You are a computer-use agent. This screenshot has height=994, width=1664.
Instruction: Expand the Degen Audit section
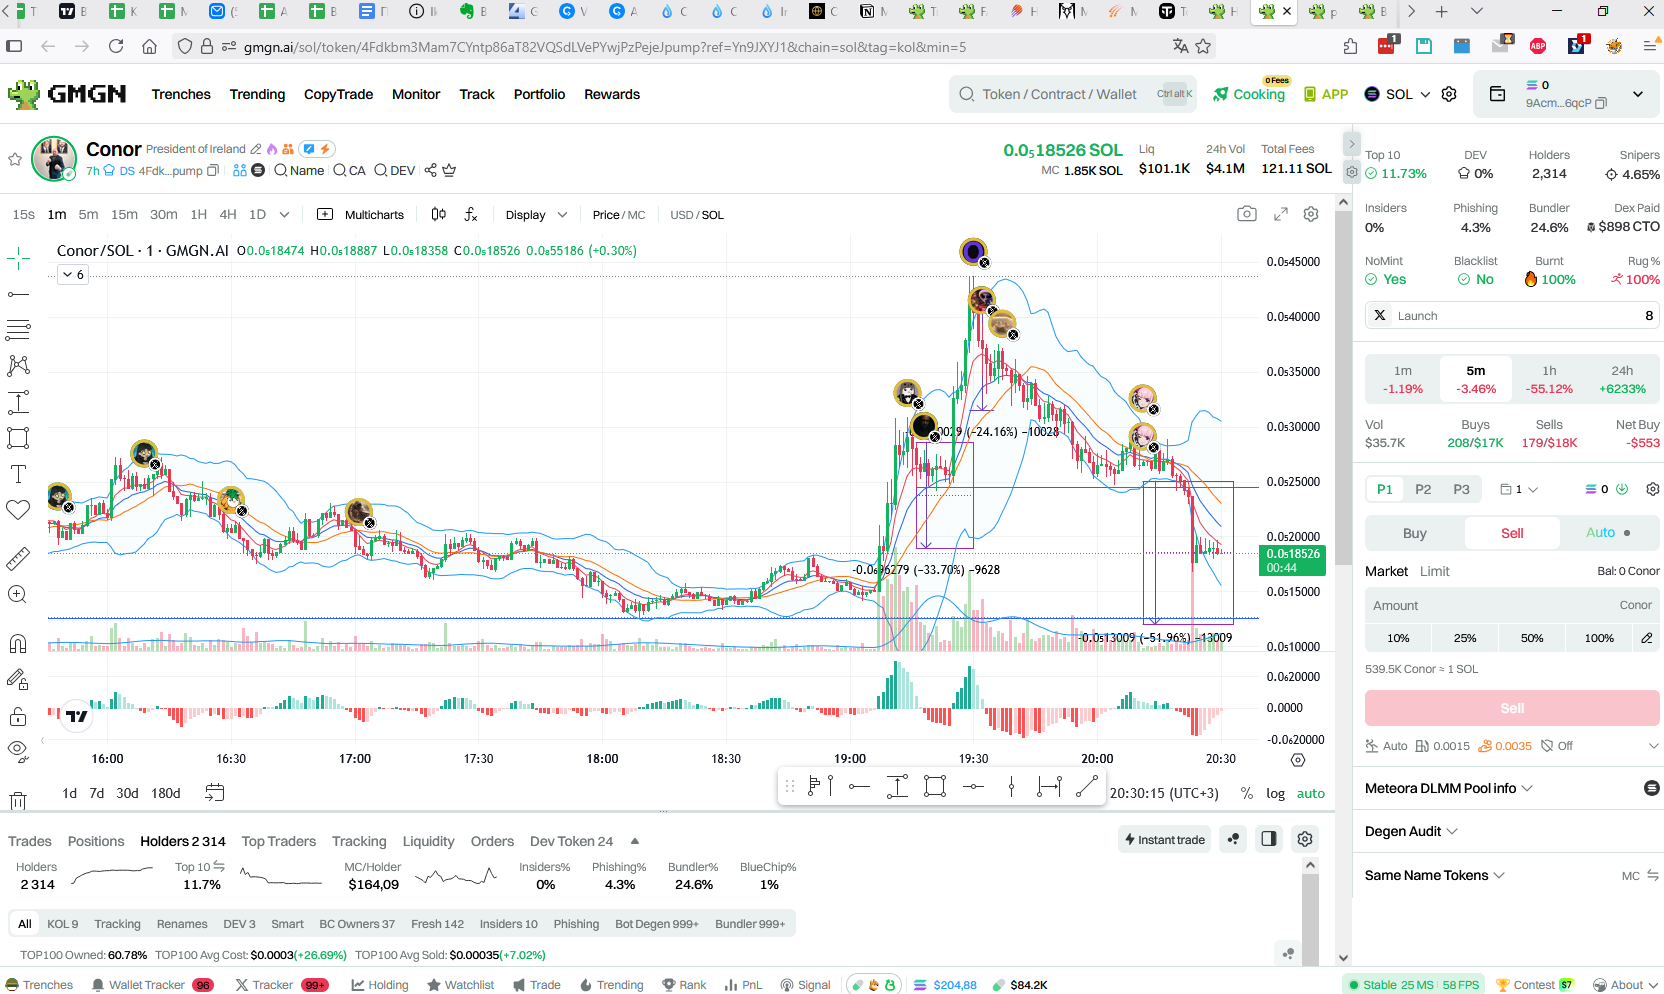[x=1411, y=831]
